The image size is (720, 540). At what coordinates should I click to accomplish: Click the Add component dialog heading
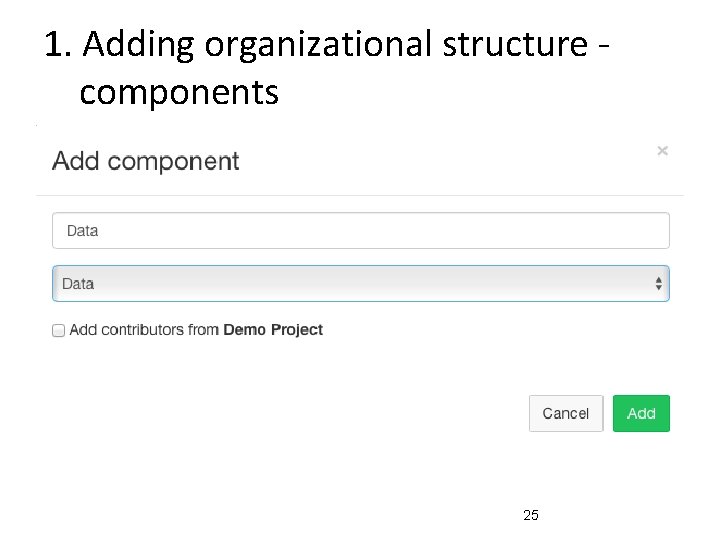pos(146,161)
